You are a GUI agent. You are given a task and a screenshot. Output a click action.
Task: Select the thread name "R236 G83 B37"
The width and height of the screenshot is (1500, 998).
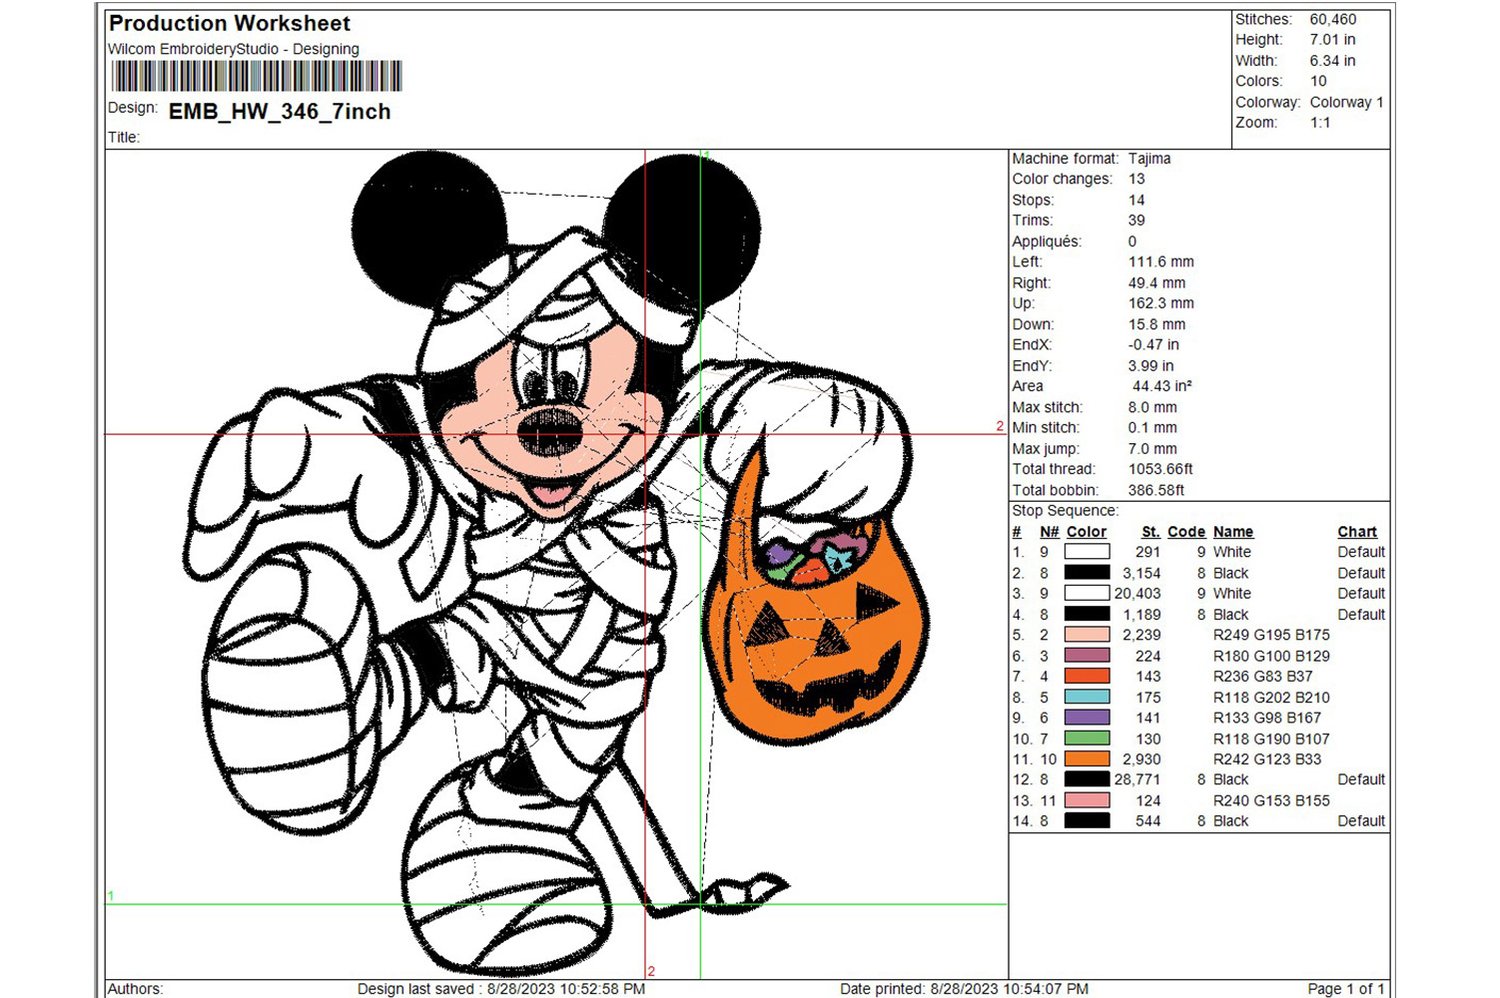click(1263, 676)
